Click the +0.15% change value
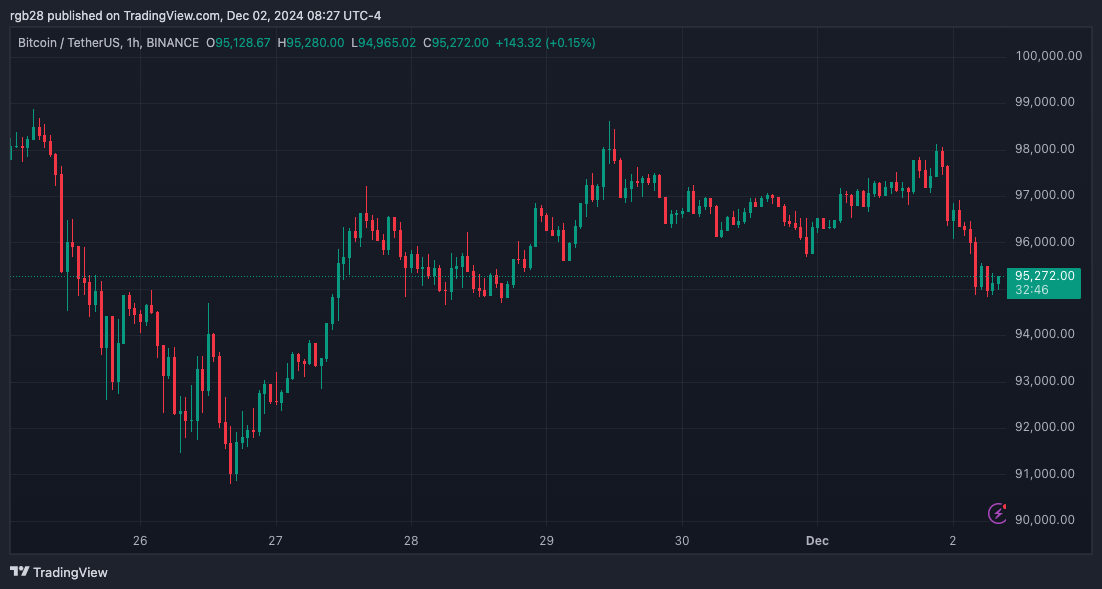Image resolution: width=1102 pixels, height=589 pixels. pos(569,43)
